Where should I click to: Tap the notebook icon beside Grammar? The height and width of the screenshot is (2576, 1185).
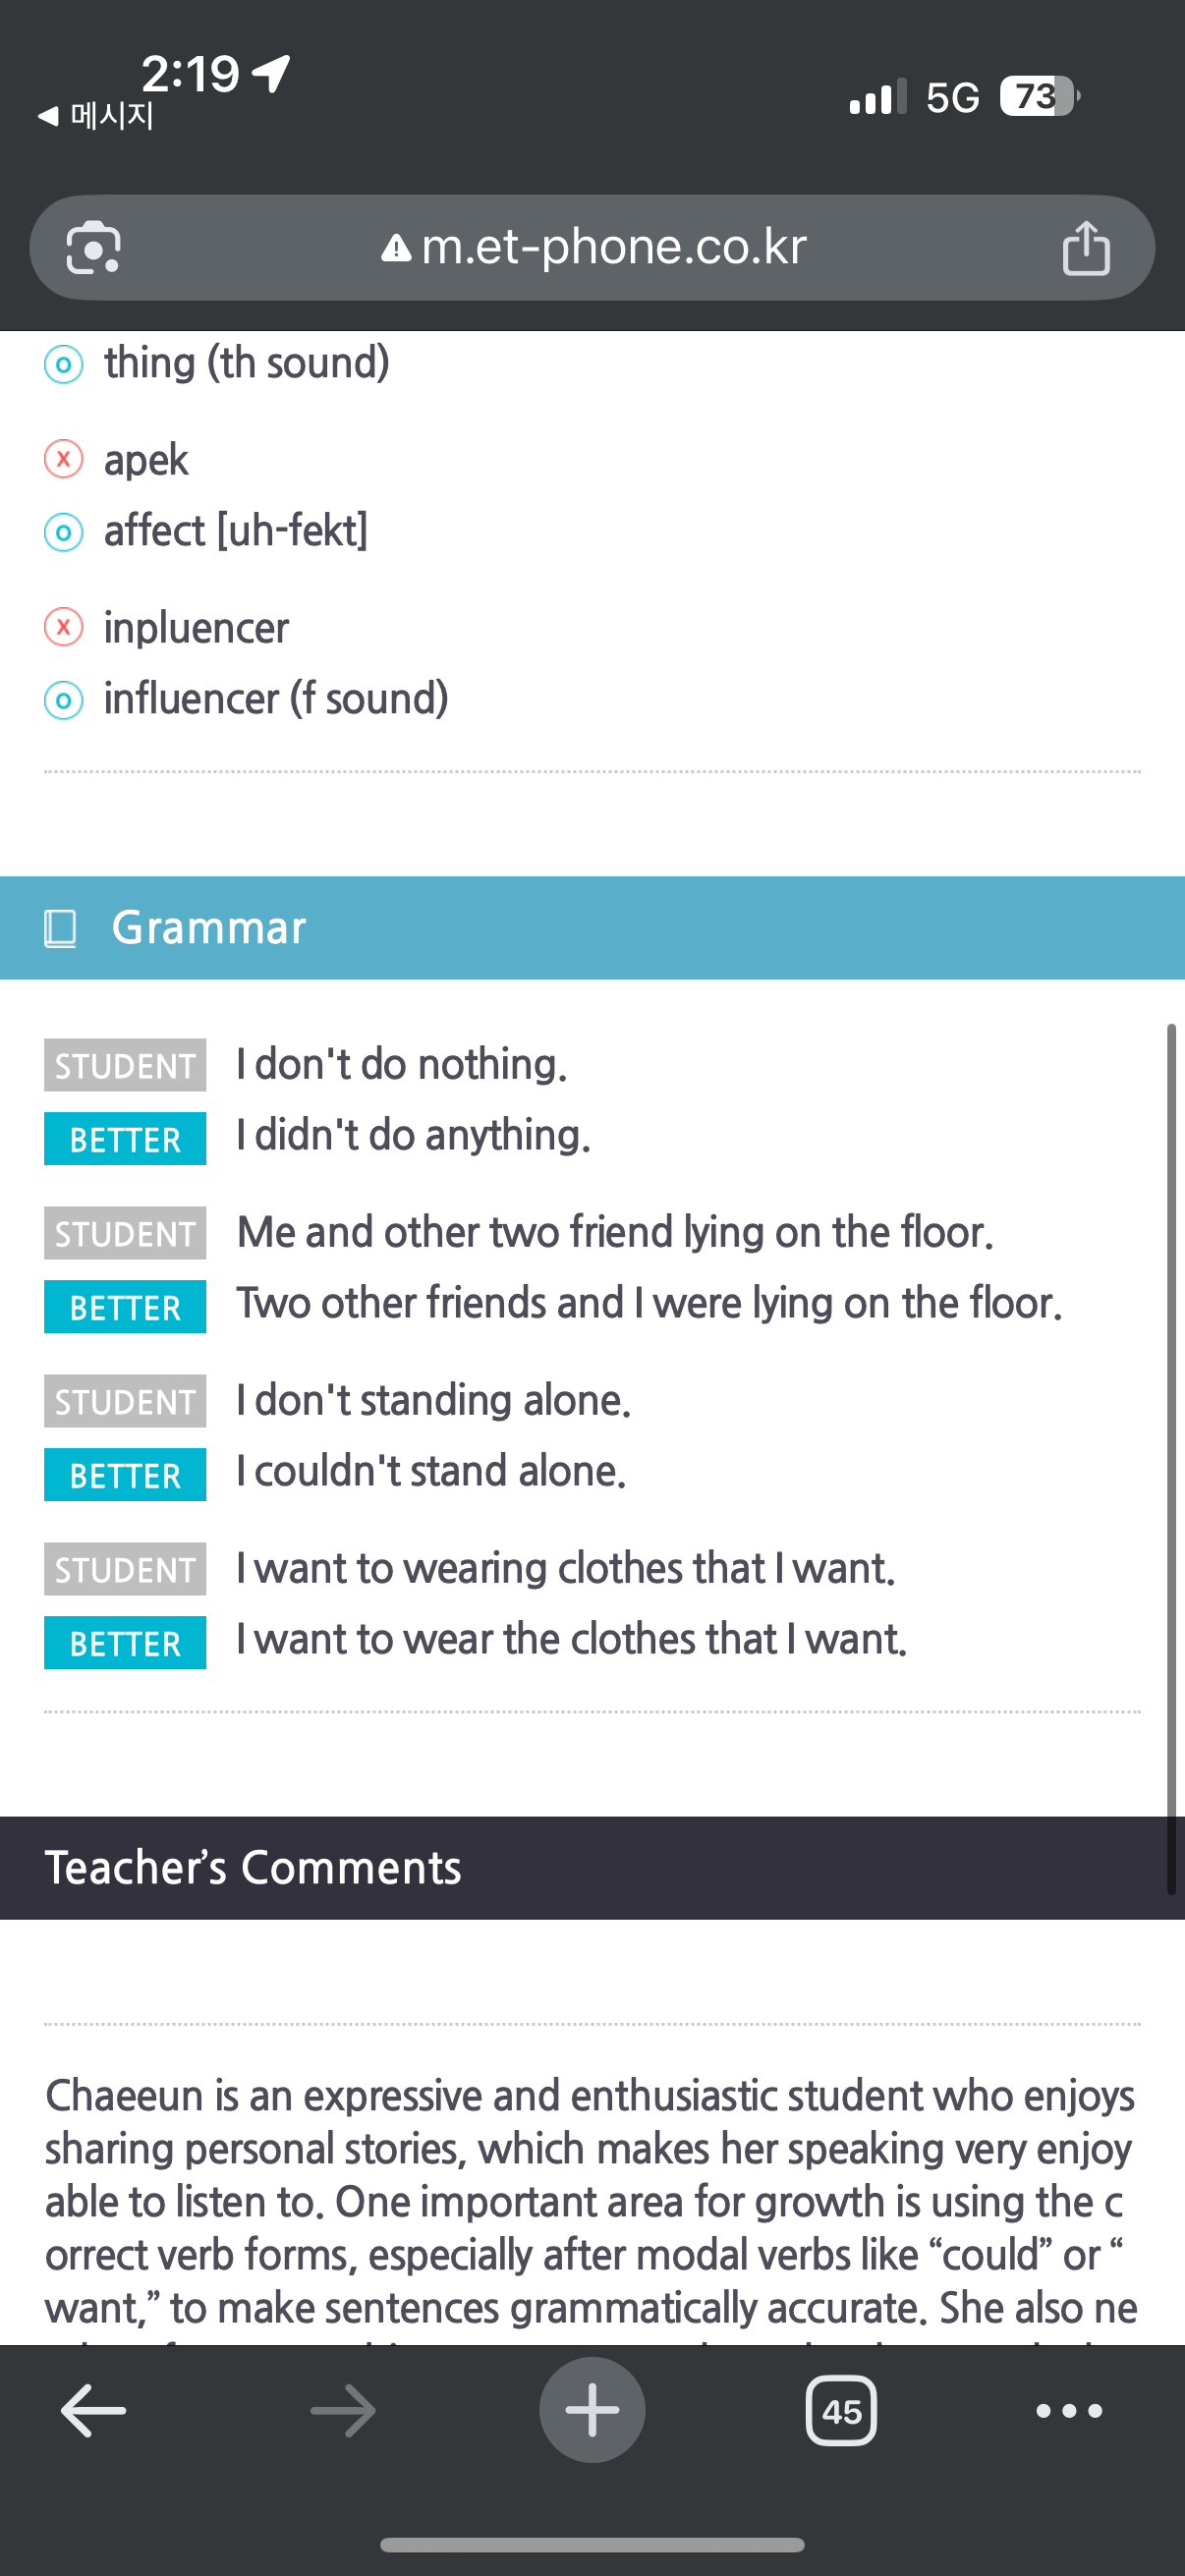pos(60,928)
